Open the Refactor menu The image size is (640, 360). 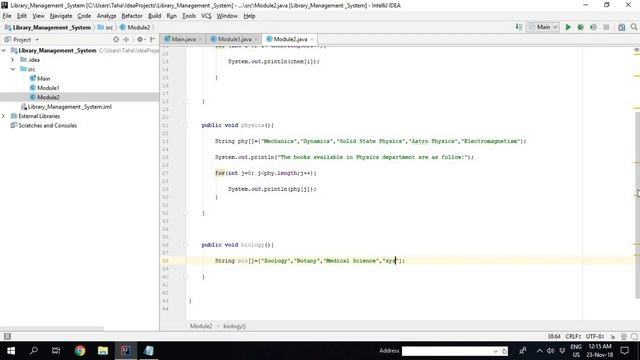pos(132,16)
